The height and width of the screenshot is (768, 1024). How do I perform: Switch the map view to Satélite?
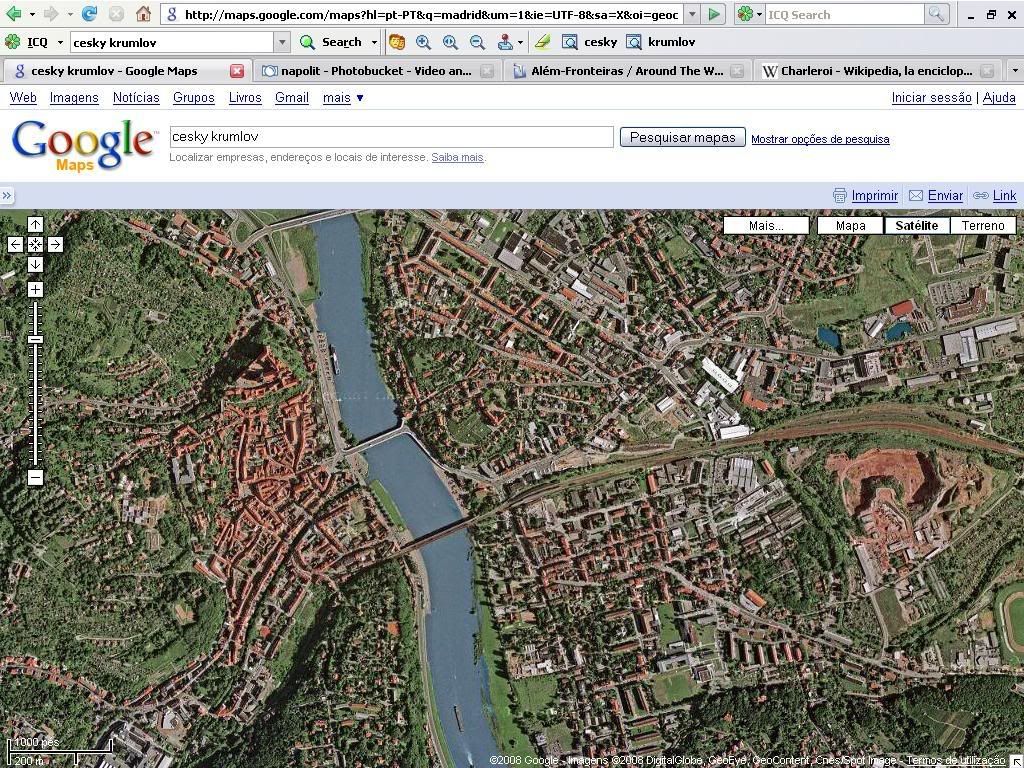coord(916,225)
